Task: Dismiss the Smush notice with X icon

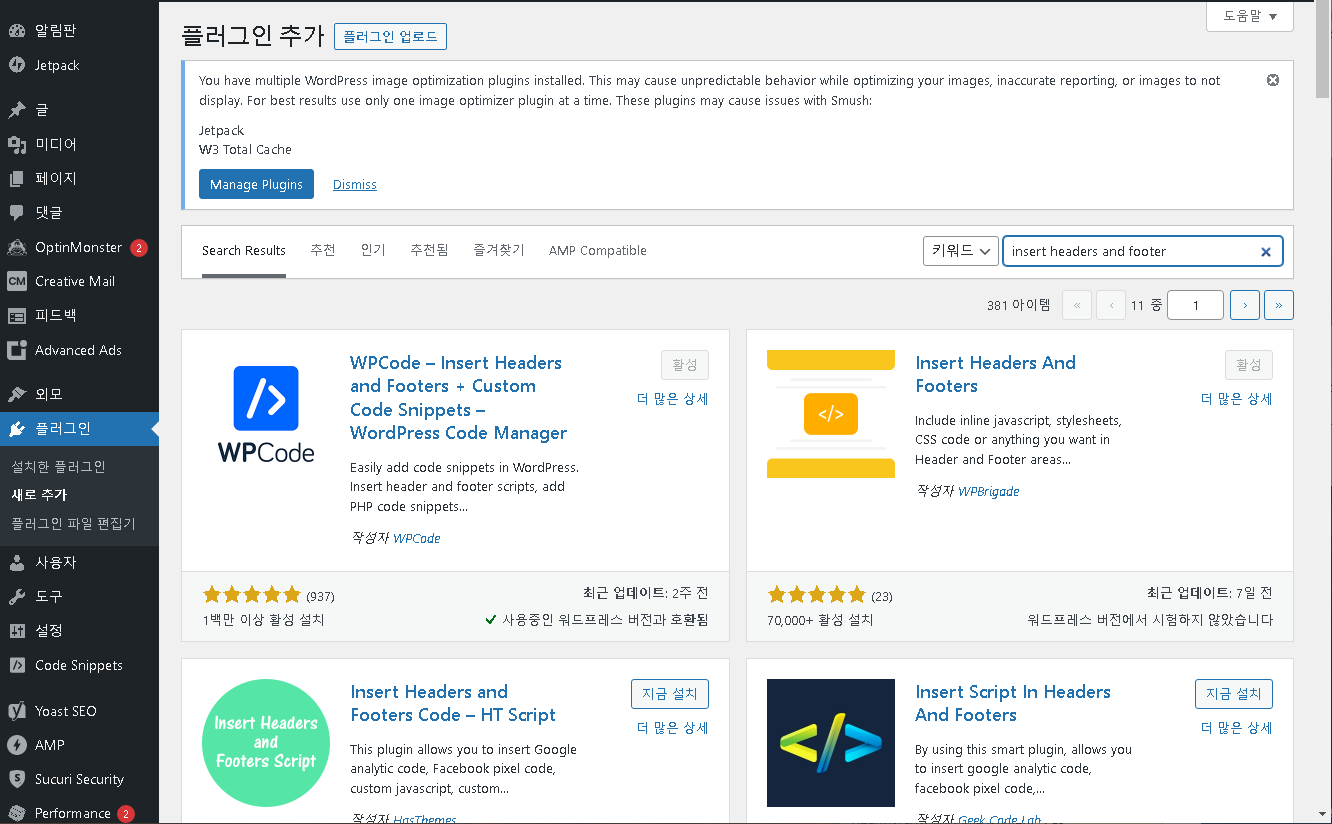Action: (x=1273, y=80)
